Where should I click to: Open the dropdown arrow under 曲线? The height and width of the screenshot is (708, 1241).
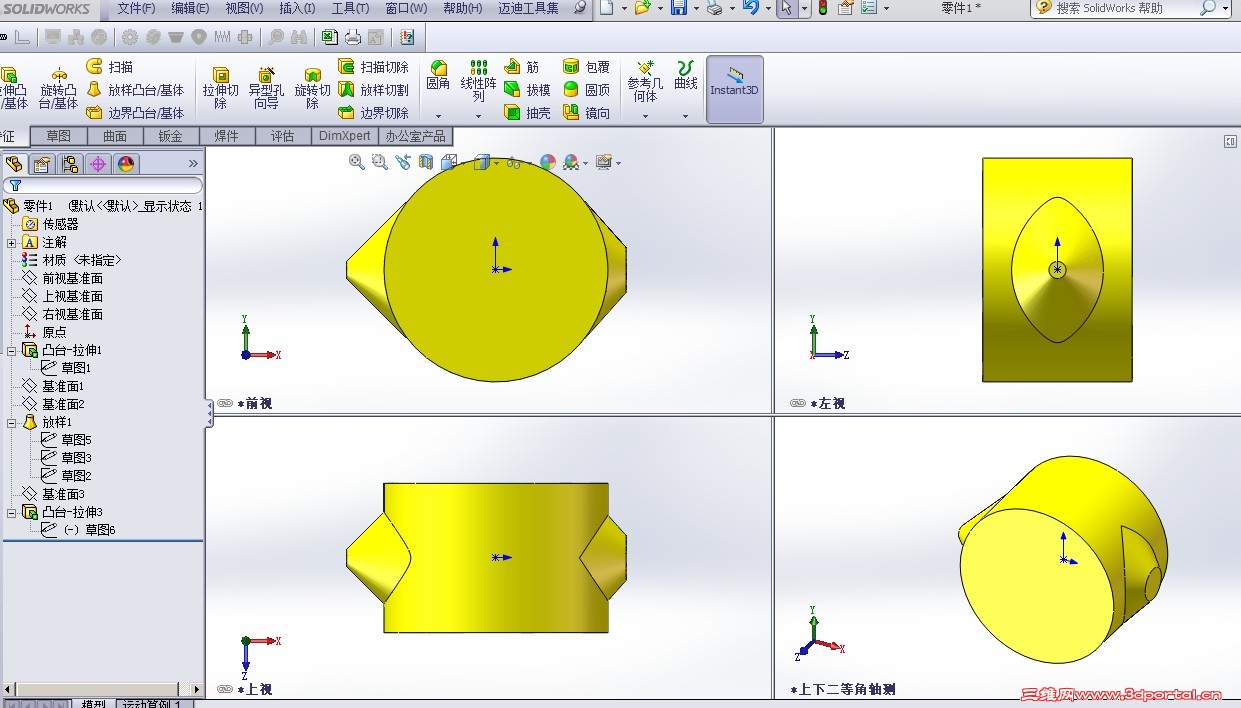pos(685,116)
